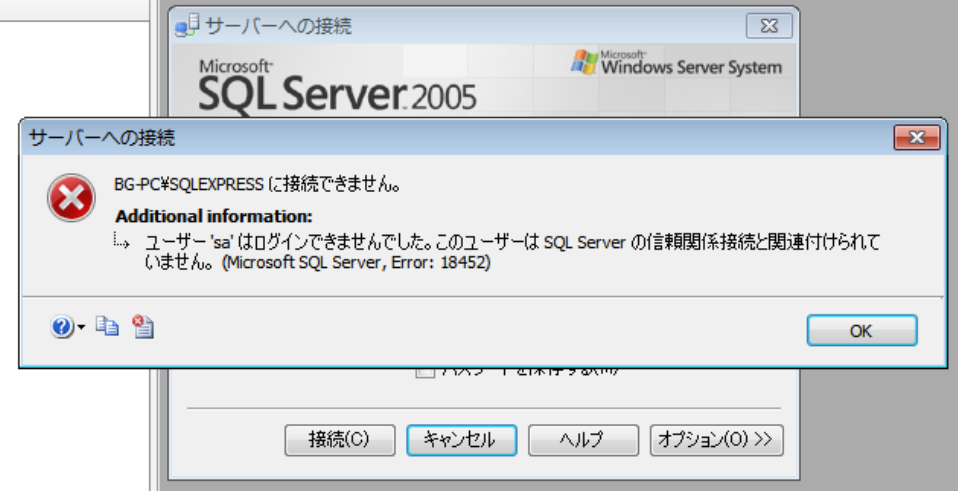Click キャンセル button in connection window
Image resolution: width=958 pixels, height=491 pixels.
[x=461, y=440]
